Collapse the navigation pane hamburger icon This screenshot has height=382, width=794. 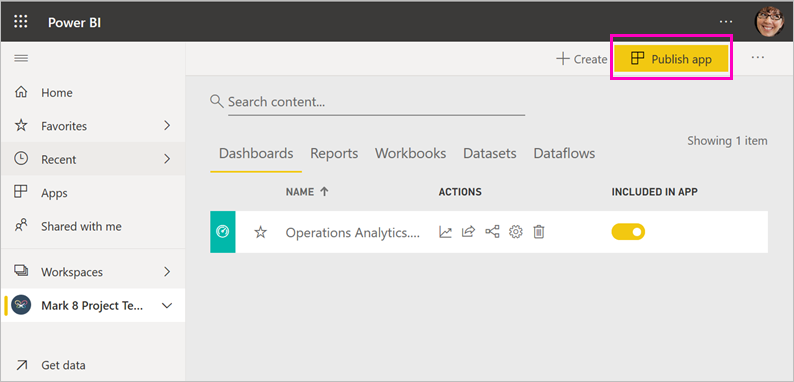[21, 58]
